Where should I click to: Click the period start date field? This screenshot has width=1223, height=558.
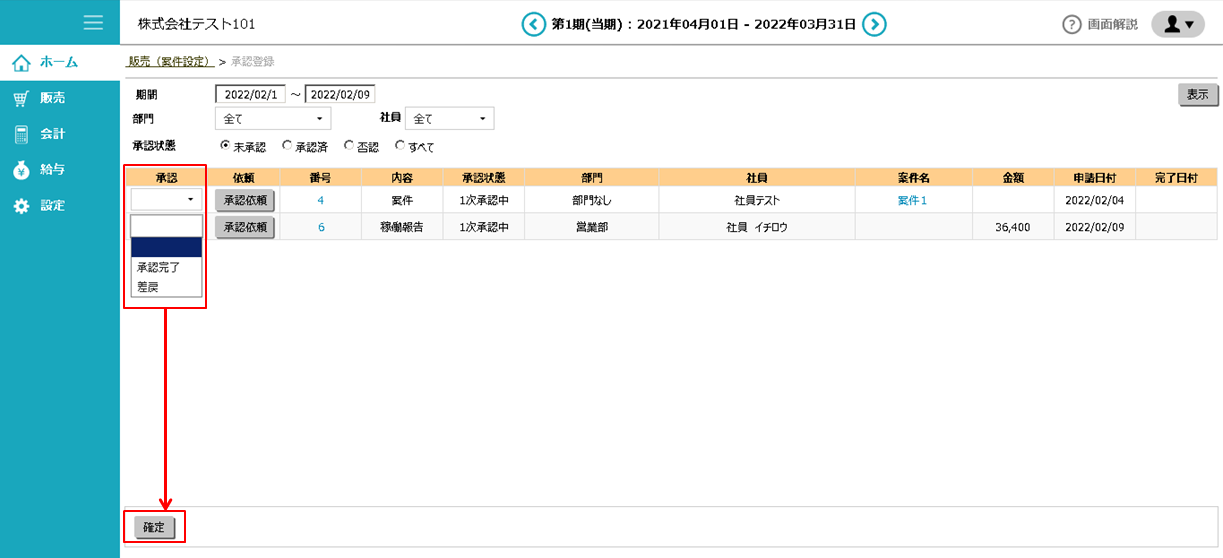(x=250, y=94)
